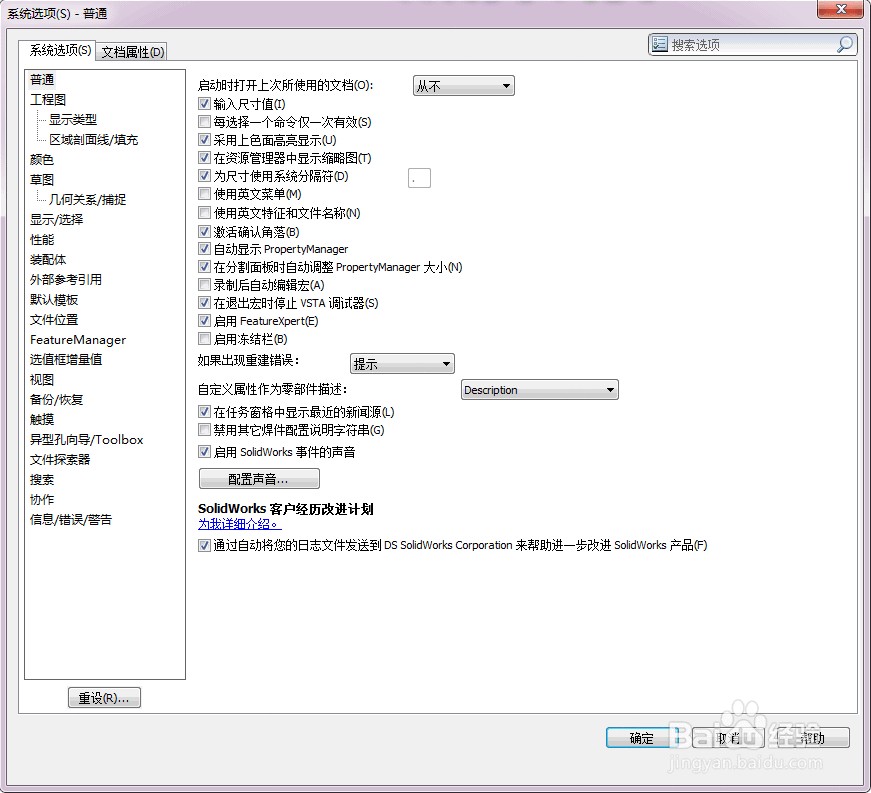Select FeatureManager in the options list
Viewport: 871px width, 793px height.
78,340
